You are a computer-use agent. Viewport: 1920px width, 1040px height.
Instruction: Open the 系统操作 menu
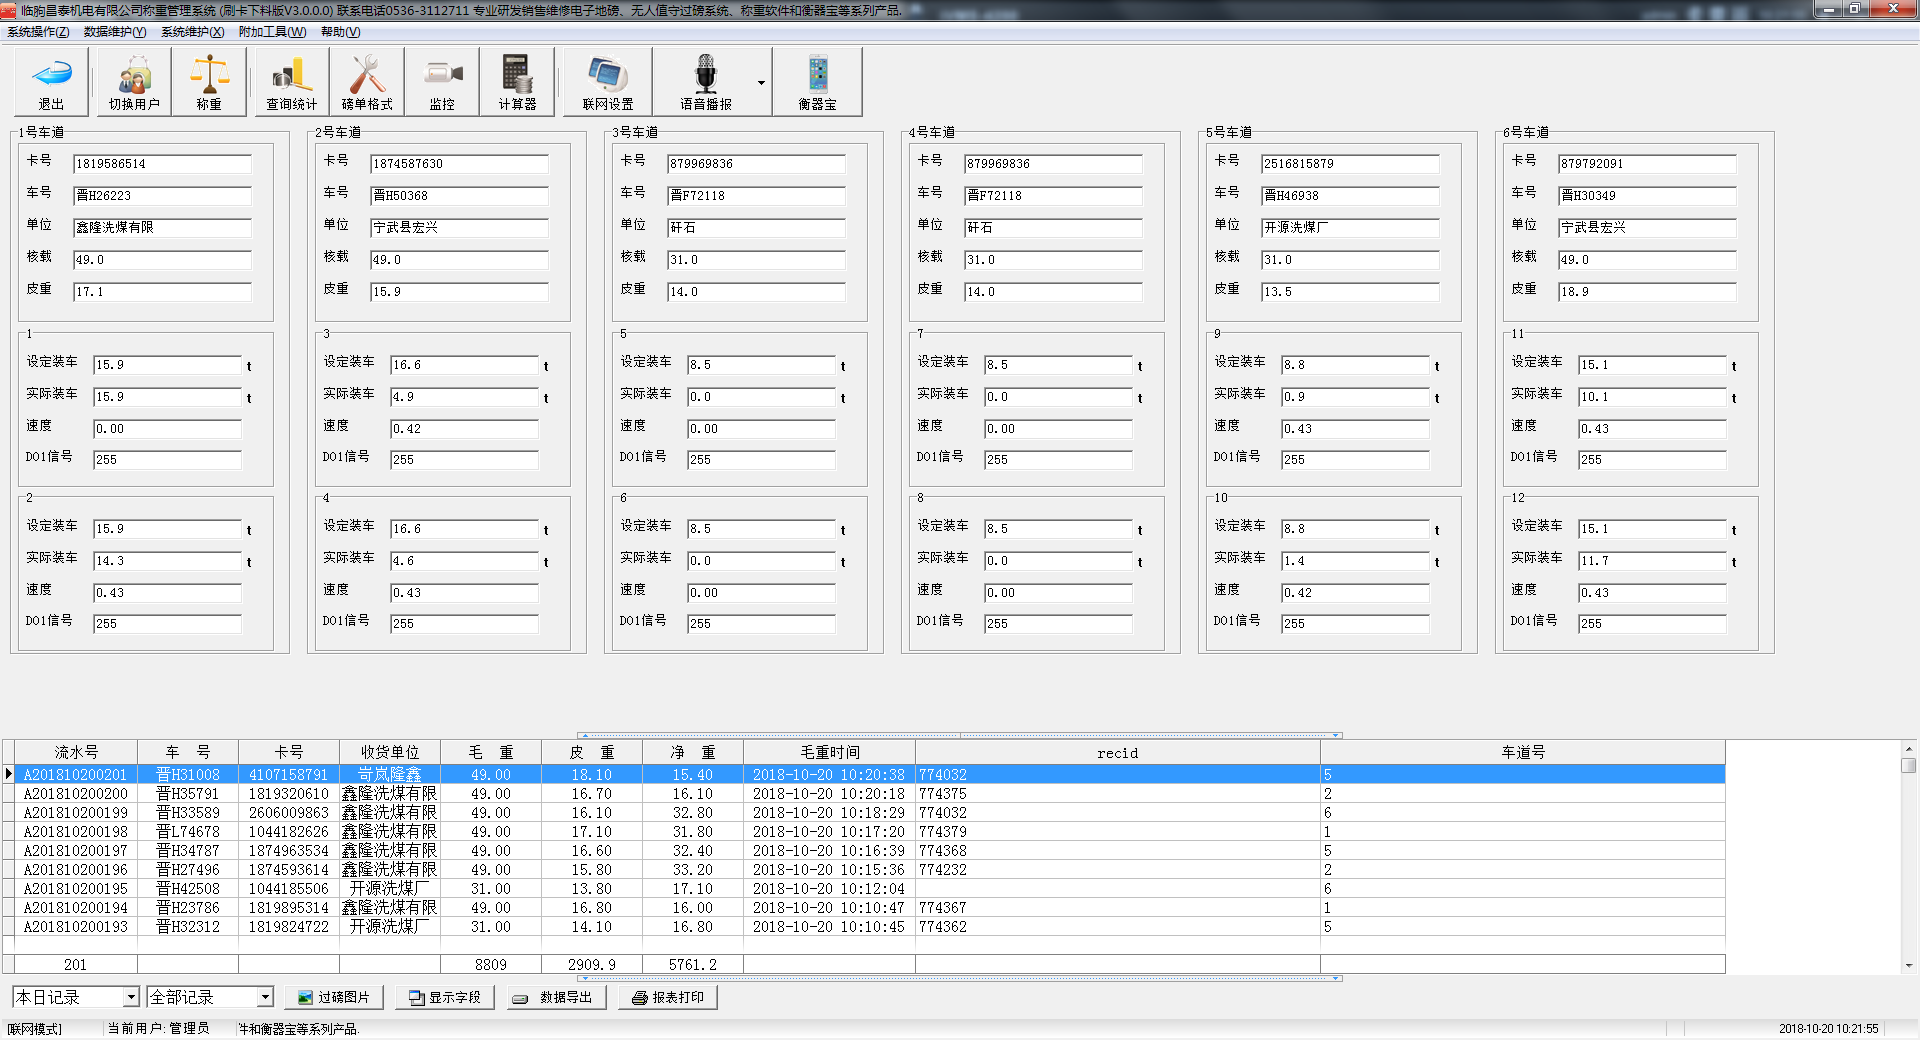[38, 32]
